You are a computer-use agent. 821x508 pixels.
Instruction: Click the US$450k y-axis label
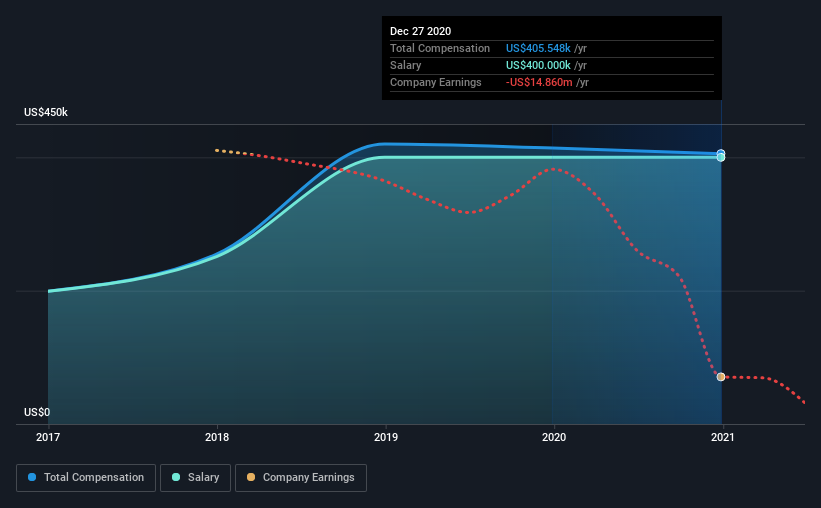coord(46,113)
